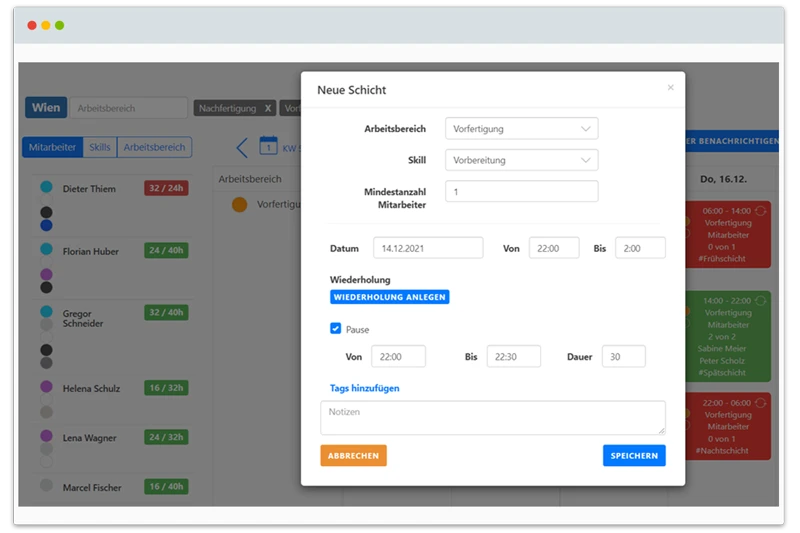The width and height of the screenshot is (800, 533).
Task: Open the Arbeitsbereich dropdown showing Vorfertigung
Action: [x=521, y=128]
